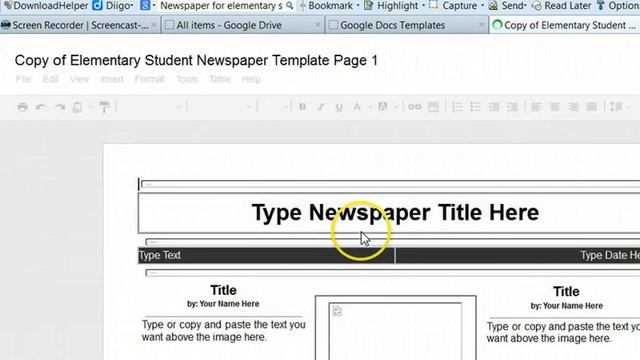Click the Decrease indent icon
640x360 pixels.
point(494,107)
